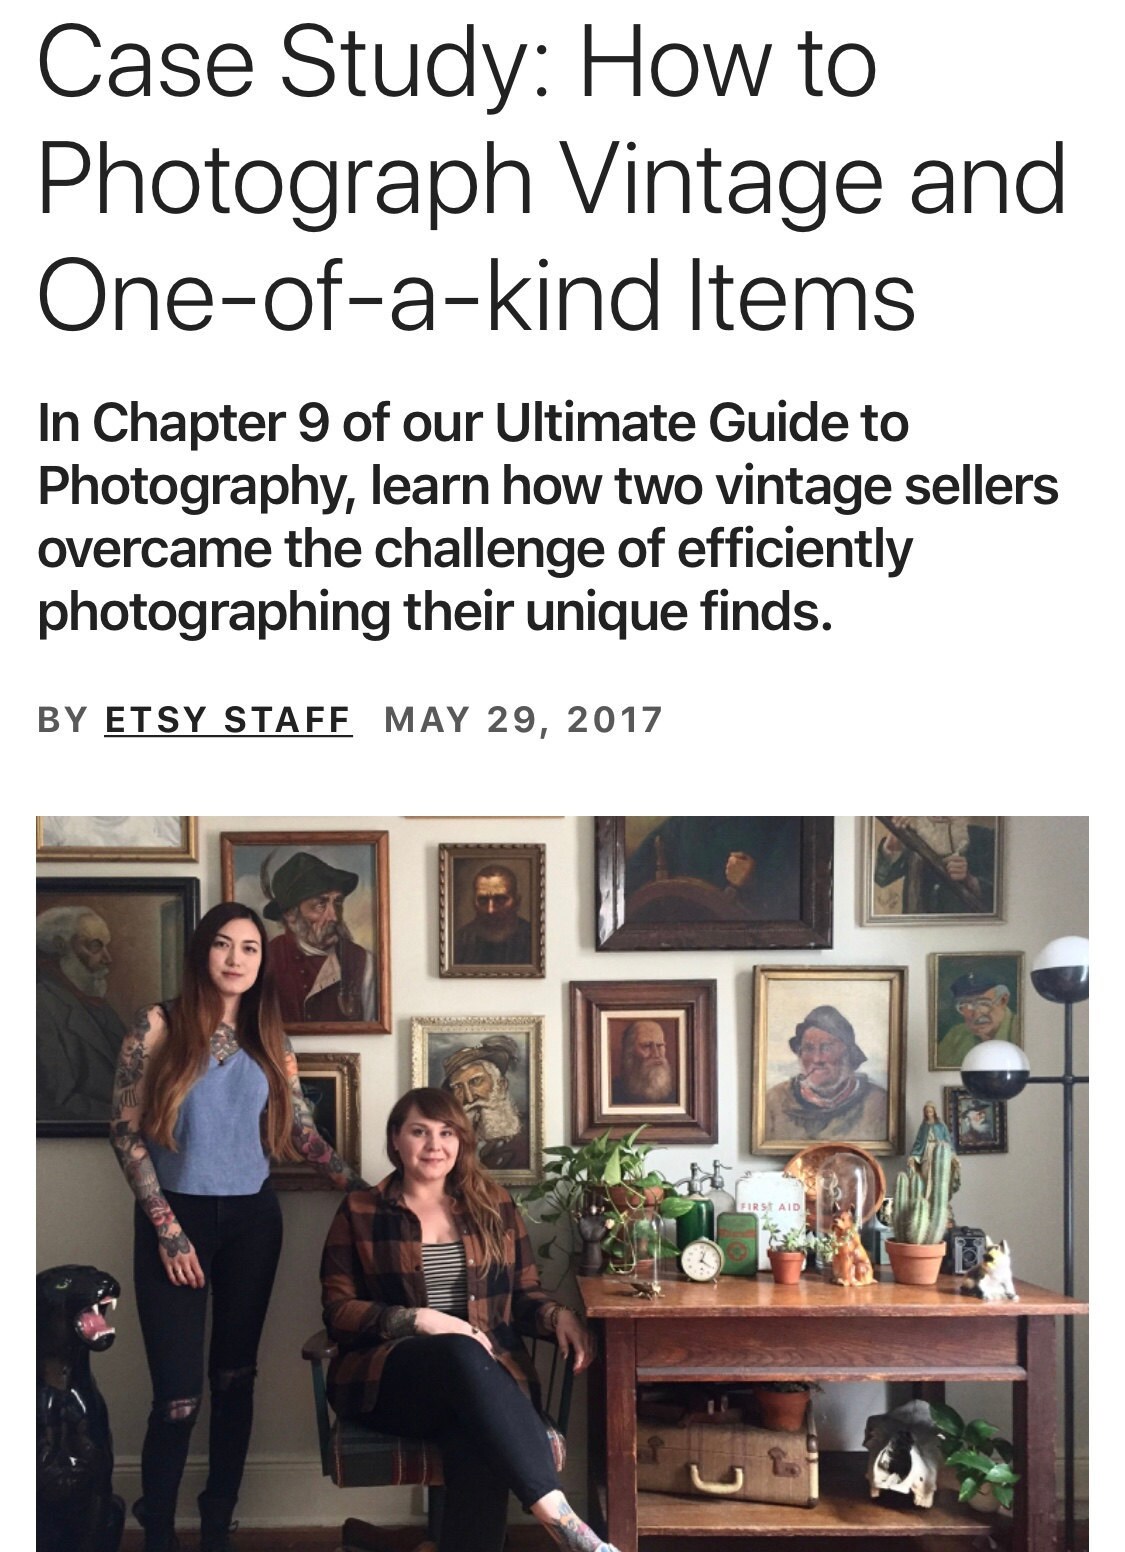
Task: Click the white-bearded bald man portrait
Action: coord(643,1063)
